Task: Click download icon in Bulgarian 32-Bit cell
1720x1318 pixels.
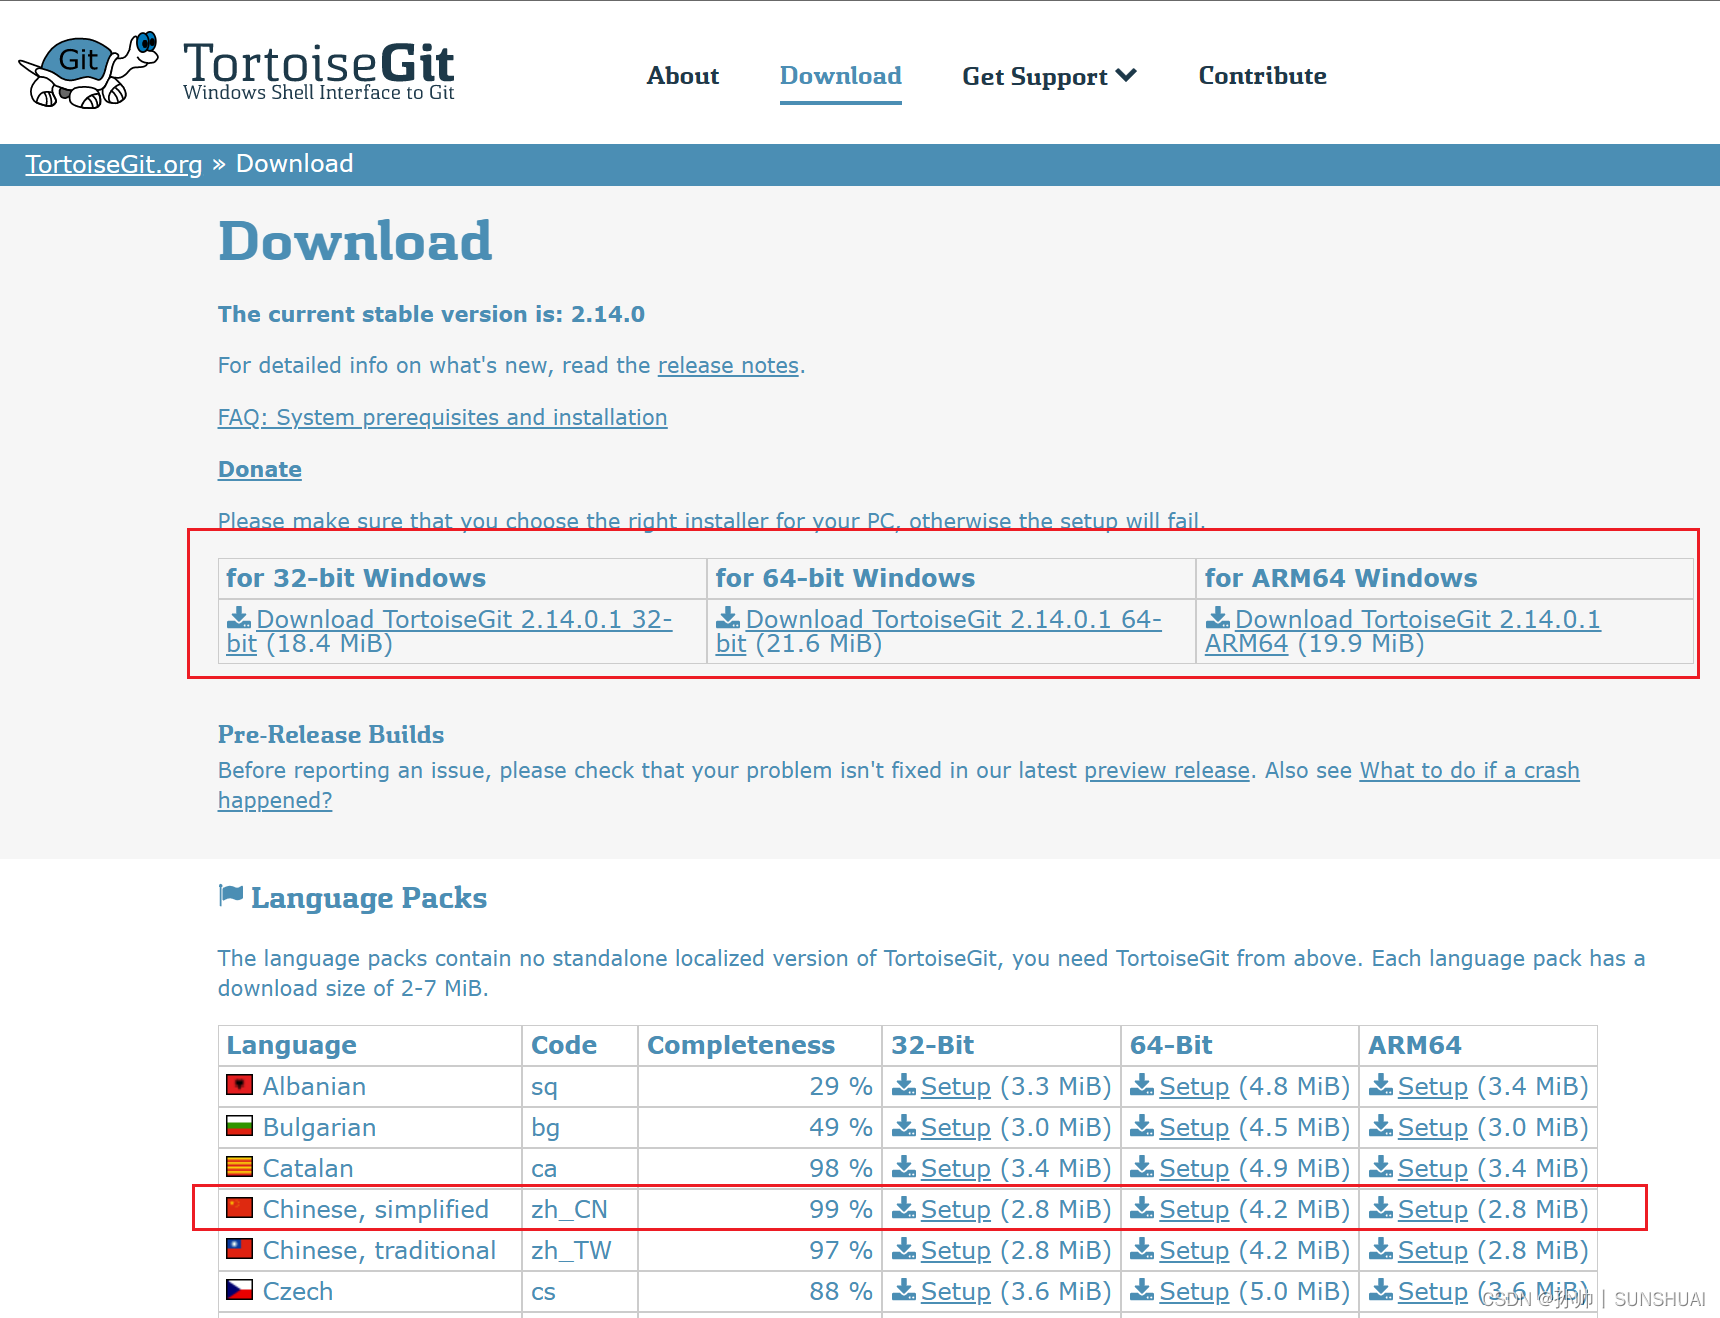Action: tap(904, 1126)
